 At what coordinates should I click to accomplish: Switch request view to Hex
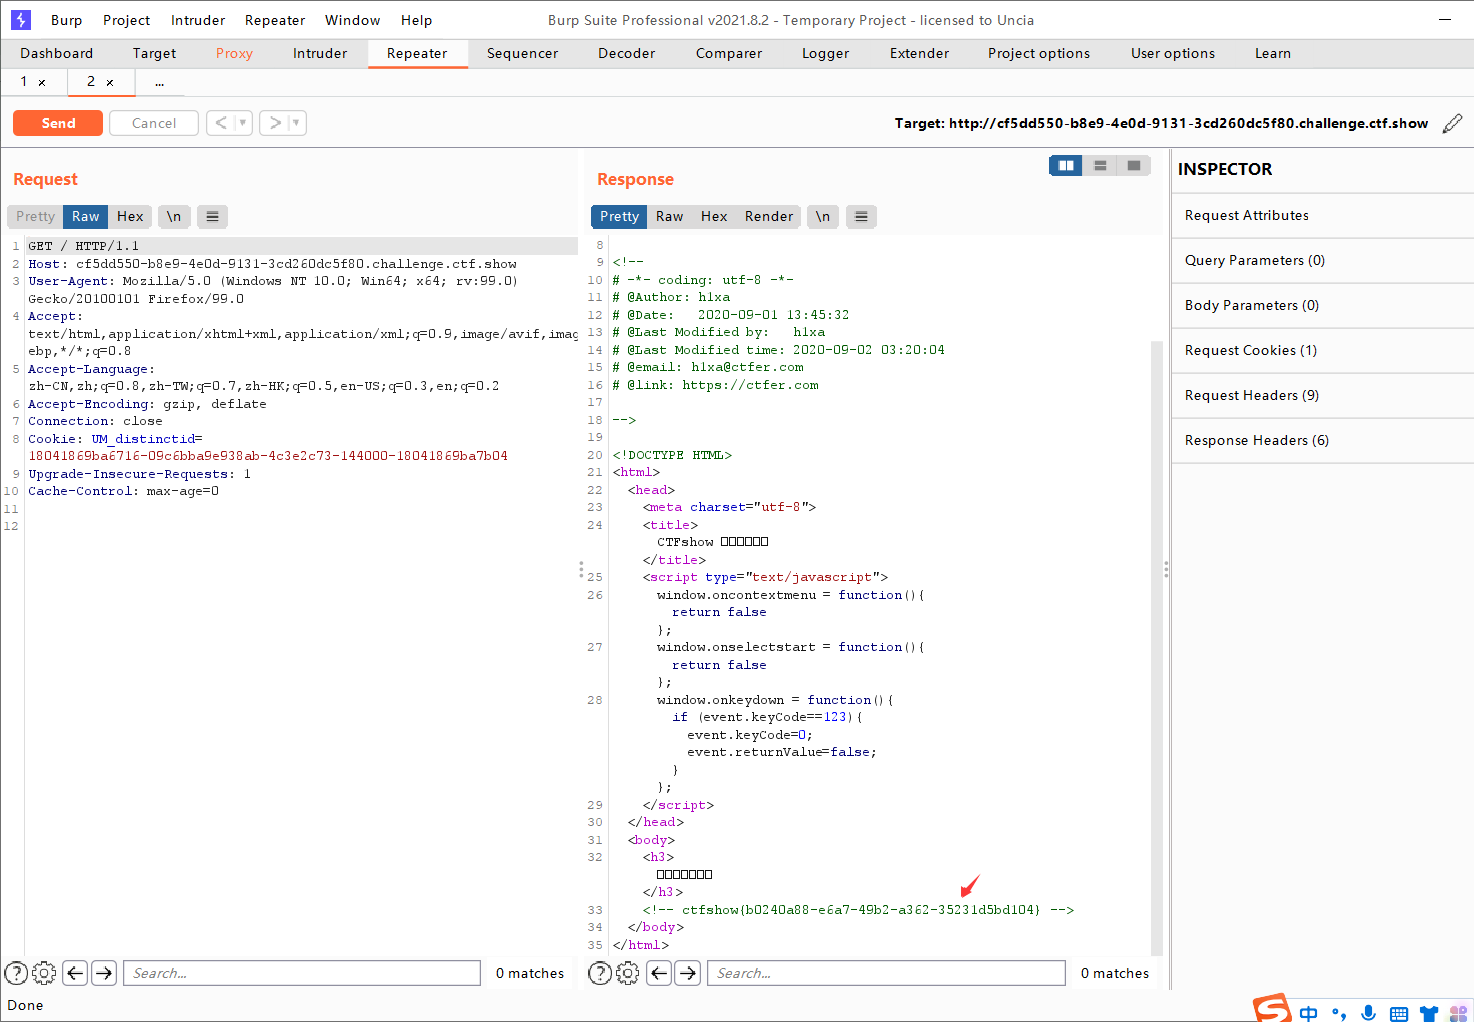point(130,216)
